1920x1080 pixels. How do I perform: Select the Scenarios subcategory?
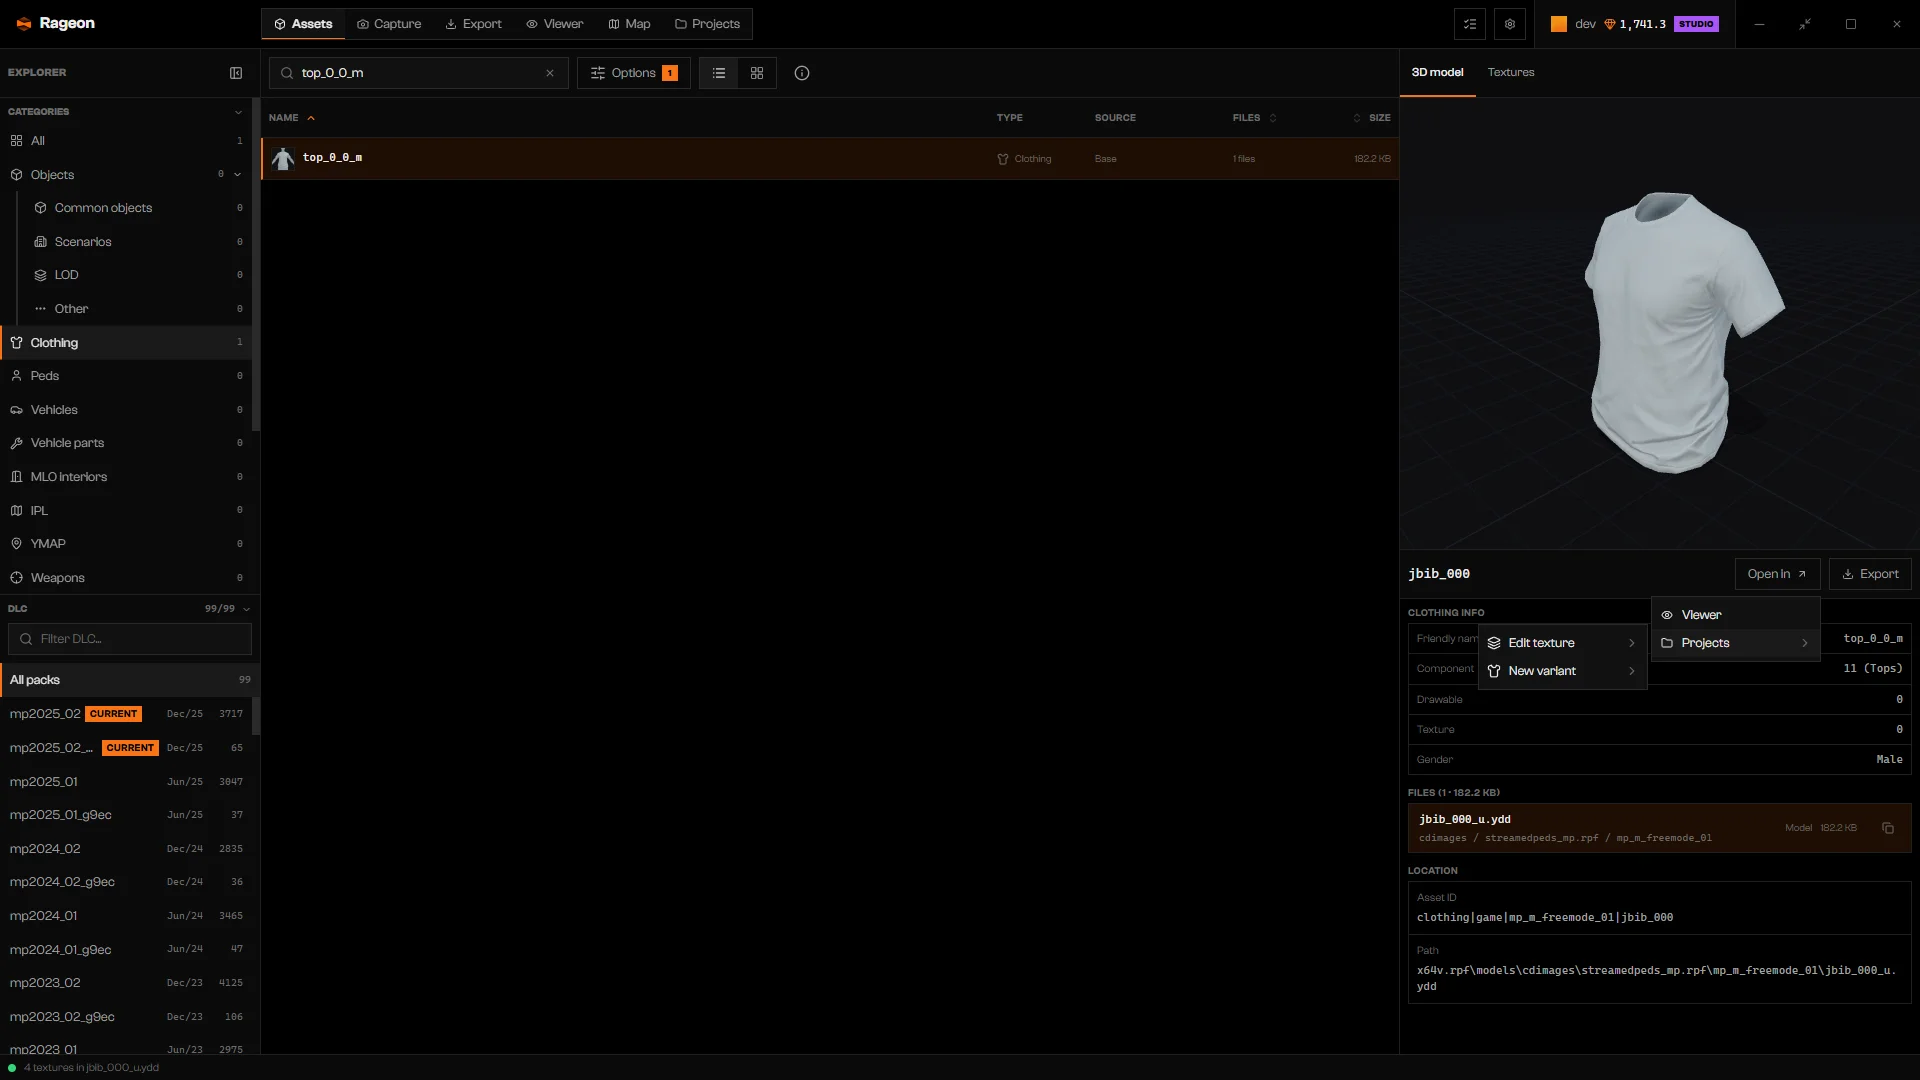137,242
